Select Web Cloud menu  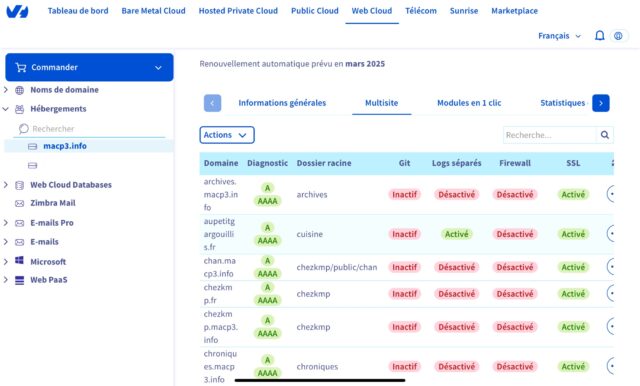(372, 11)
